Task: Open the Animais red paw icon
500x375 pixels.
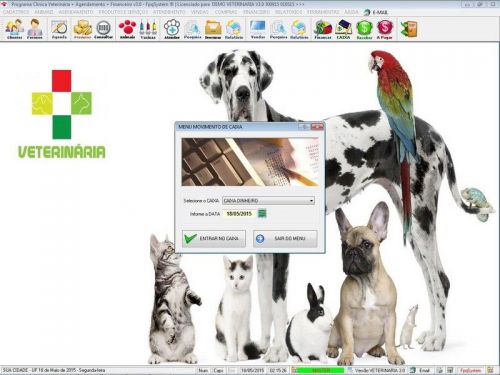Action: point(127,29)
